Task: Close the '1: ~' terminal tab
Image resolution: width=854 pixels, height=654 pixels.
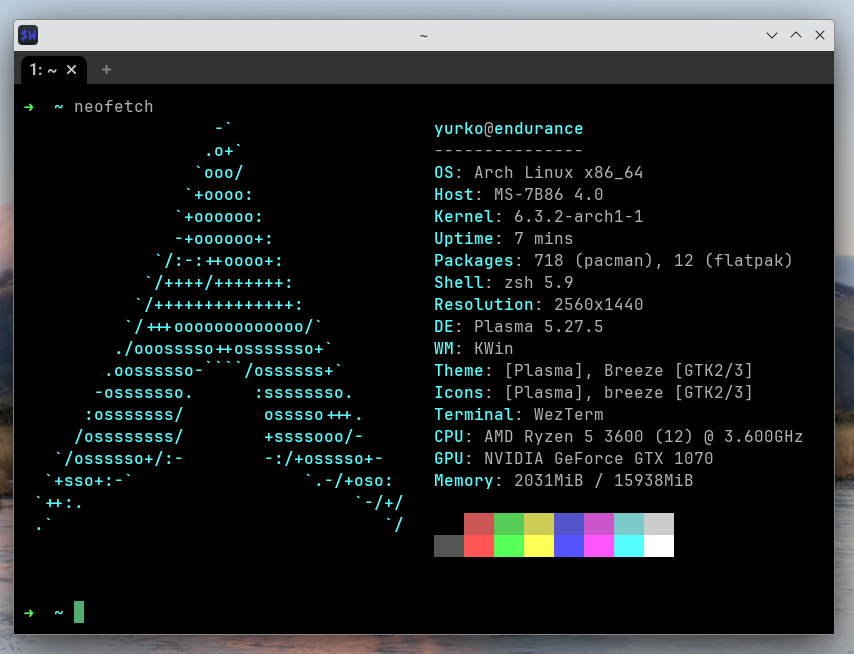Action: [71, 70]
